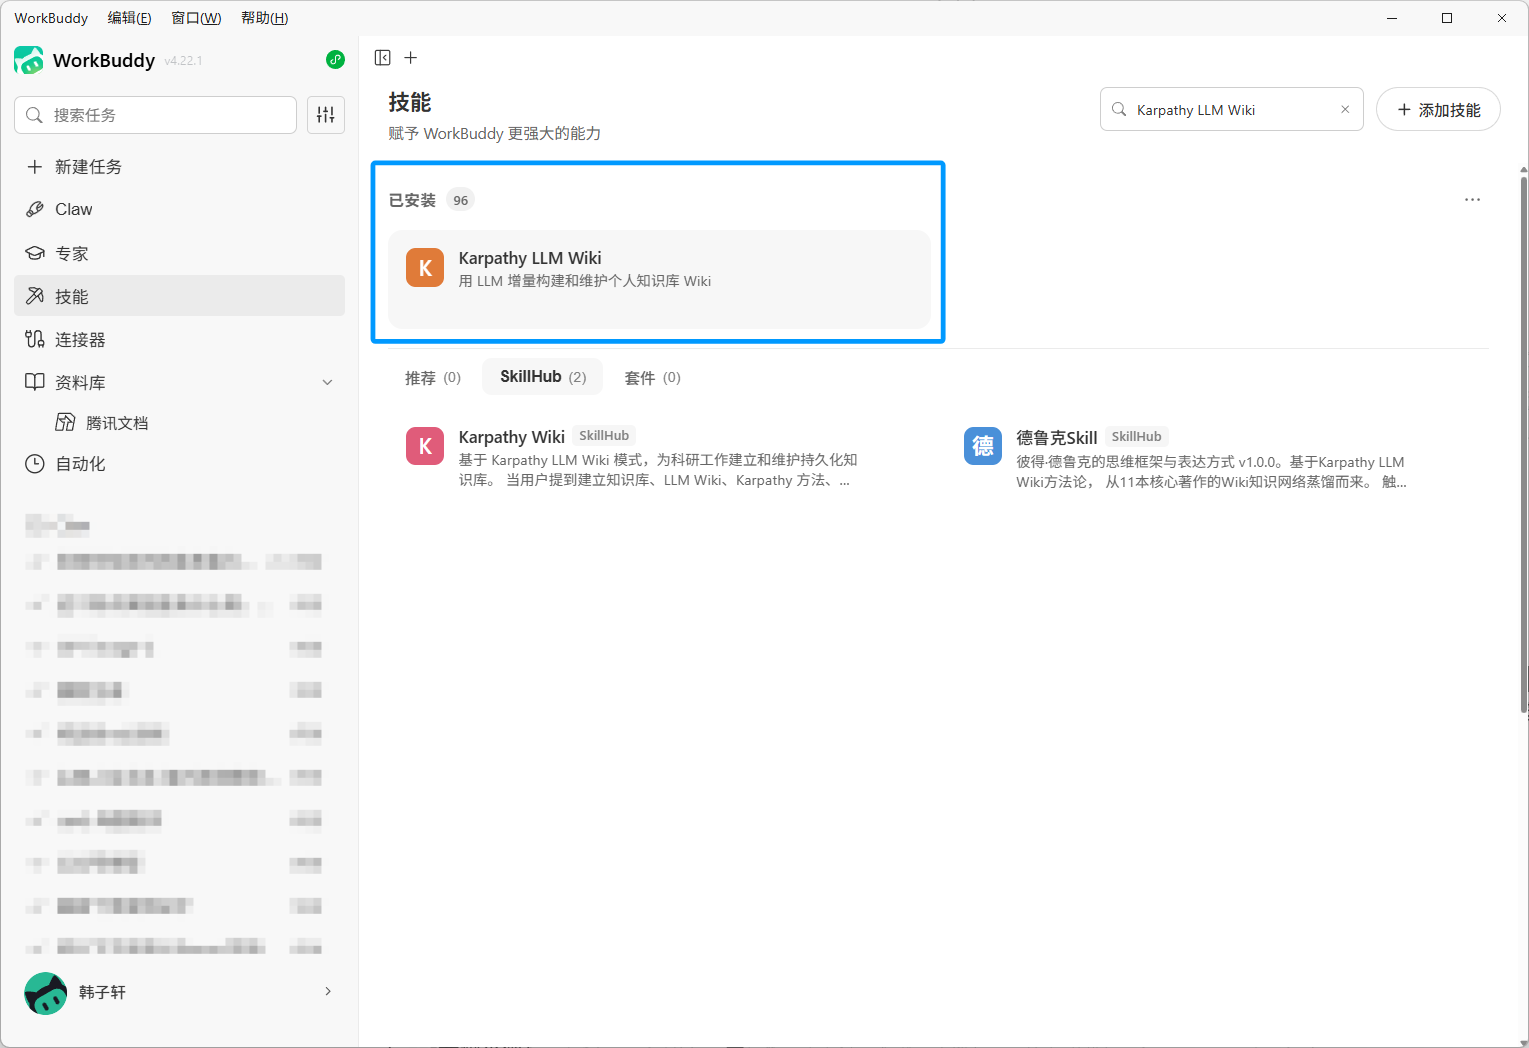Switch to the 推荐 (0) tab
This screenshot has height=1048, width=1529.
coord(433,378)
